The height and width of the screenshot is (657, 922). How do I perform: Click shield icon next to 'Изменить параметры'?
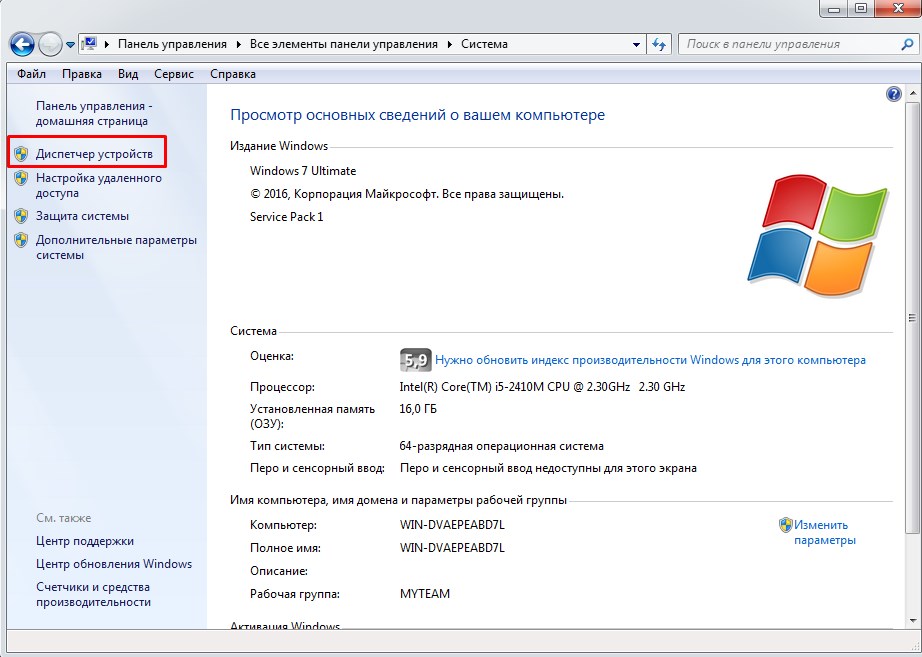786,525
